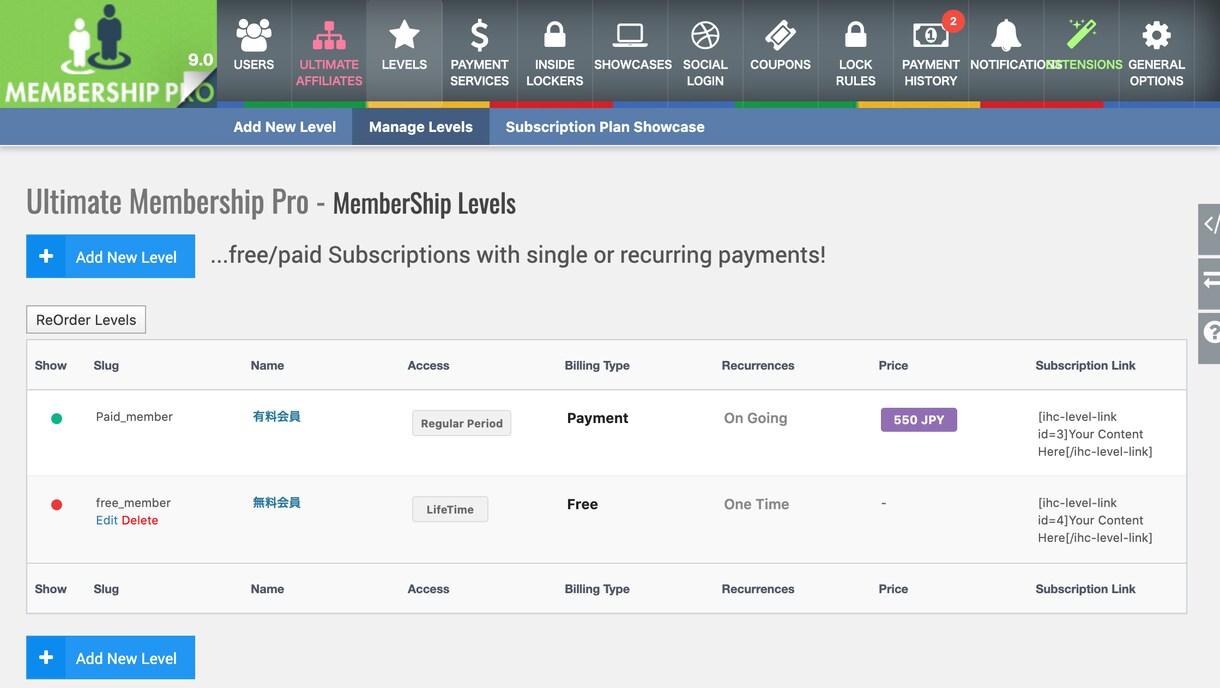Image resolution: width=1220 pixels, height=688 pixels.
Task: Click the bold Free billing type text
Action: click(582, 504)
